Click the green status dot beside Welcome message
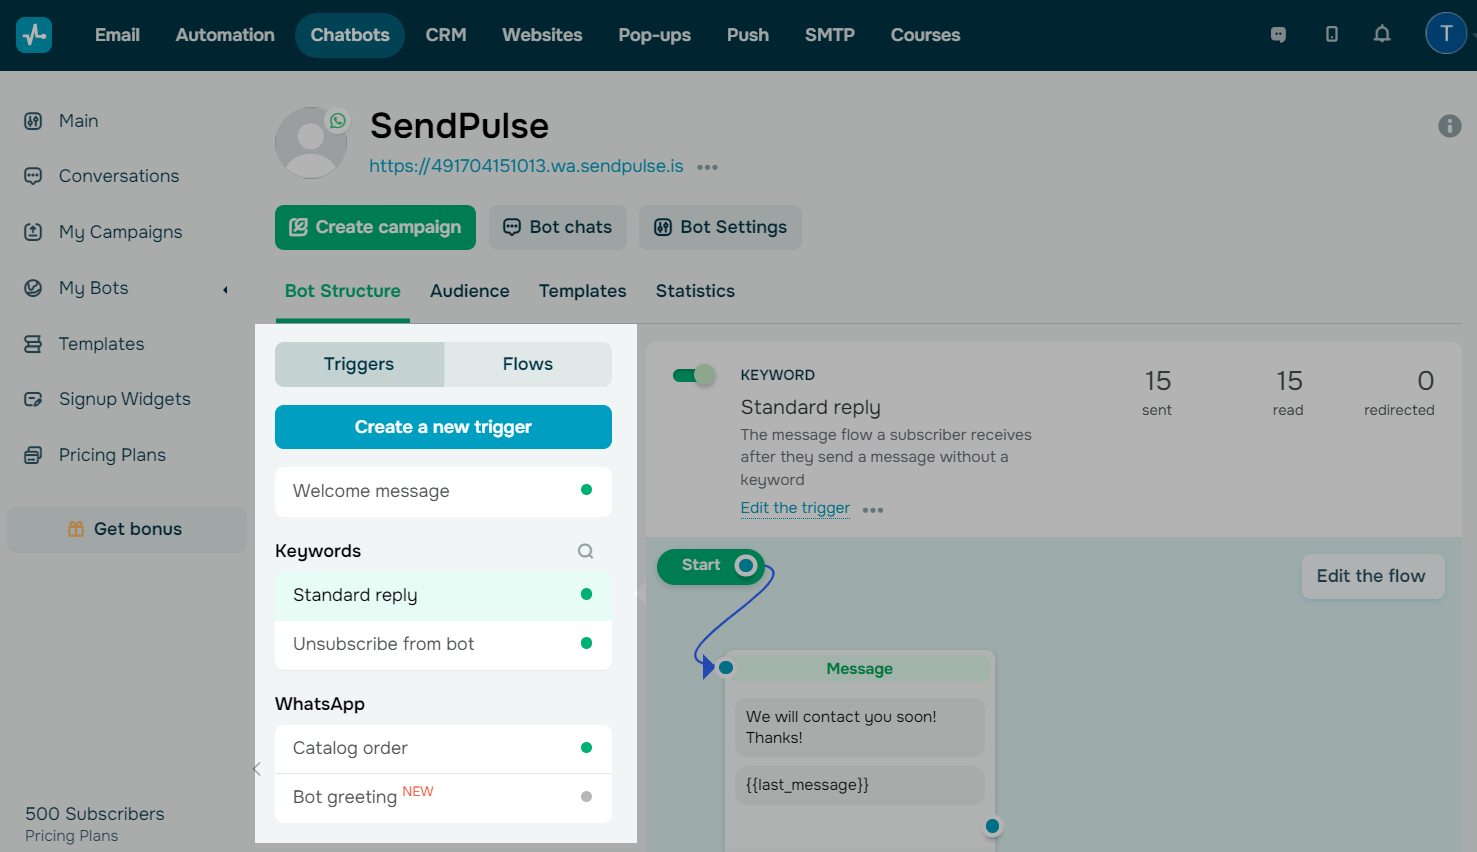Image resolution: width=1477 pixels, height=852 pixels. tap(586, 490)
